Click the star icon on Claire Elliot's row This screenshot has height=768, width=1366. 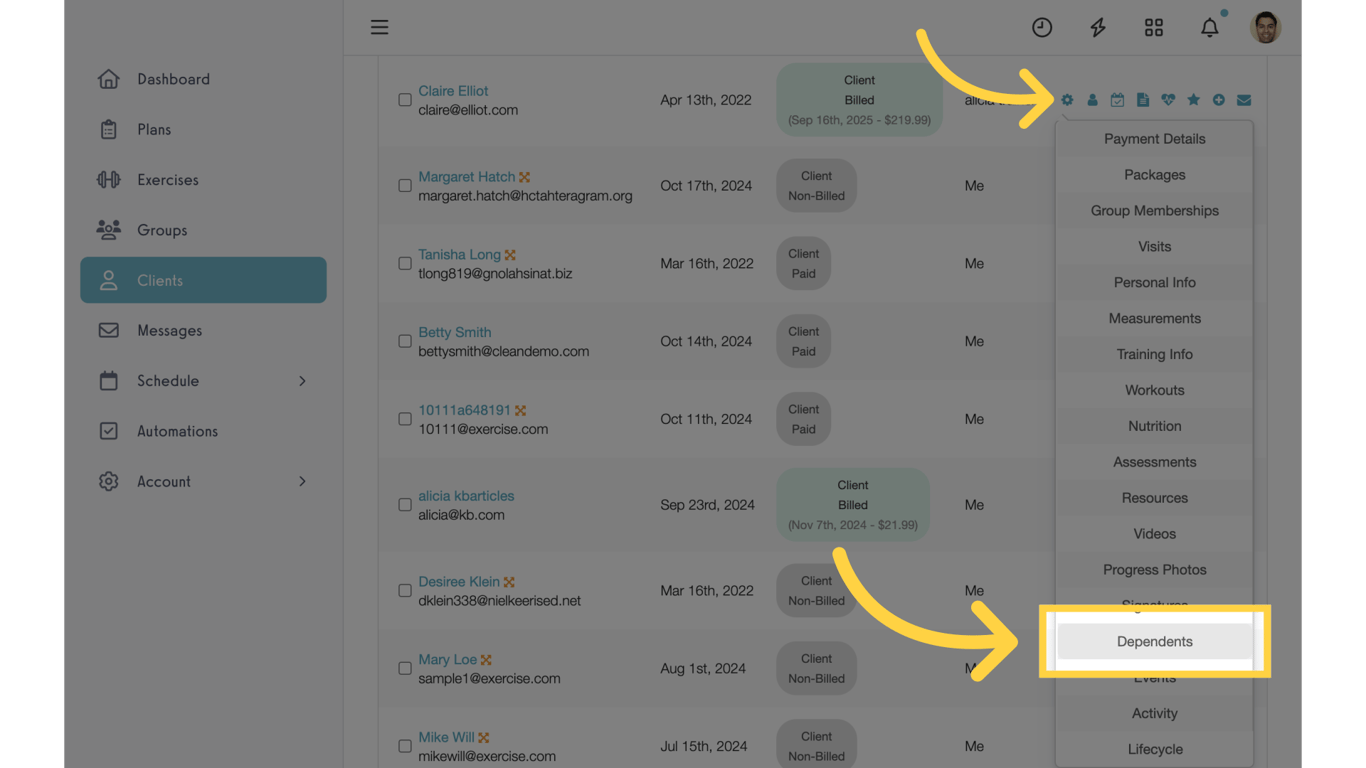[1193, 100]
